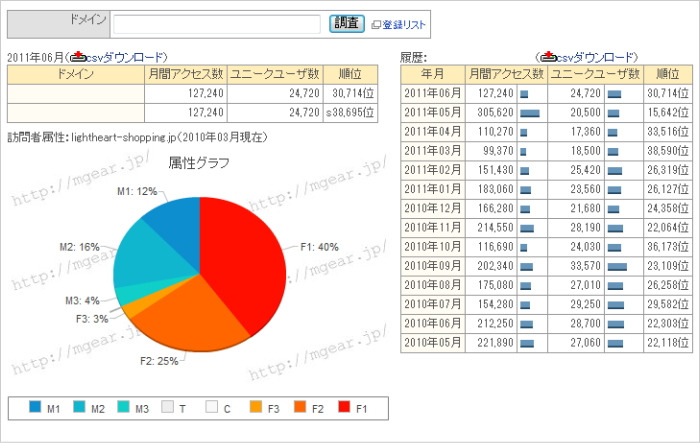Click the 'M2: 16%' chart label
This screenshot has height=443, width=700.
pyautogui.click(x=79, y=247)
